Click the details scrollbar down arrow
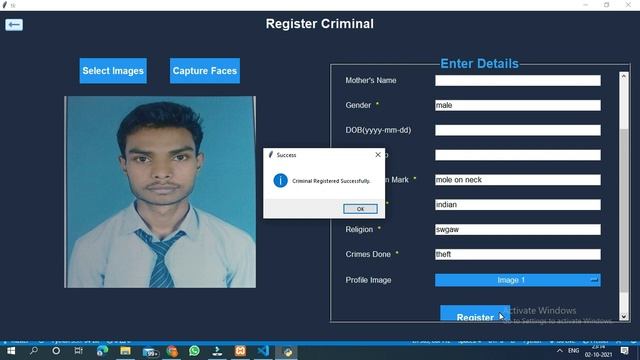Image resolution: width=640 pixels, height=360 pixels. 624,316
